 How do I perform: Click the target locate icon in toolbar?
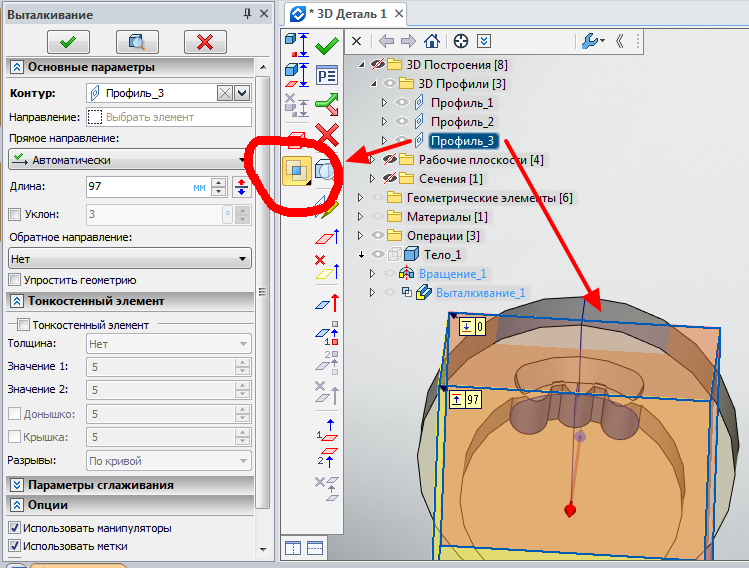point(460,41)
